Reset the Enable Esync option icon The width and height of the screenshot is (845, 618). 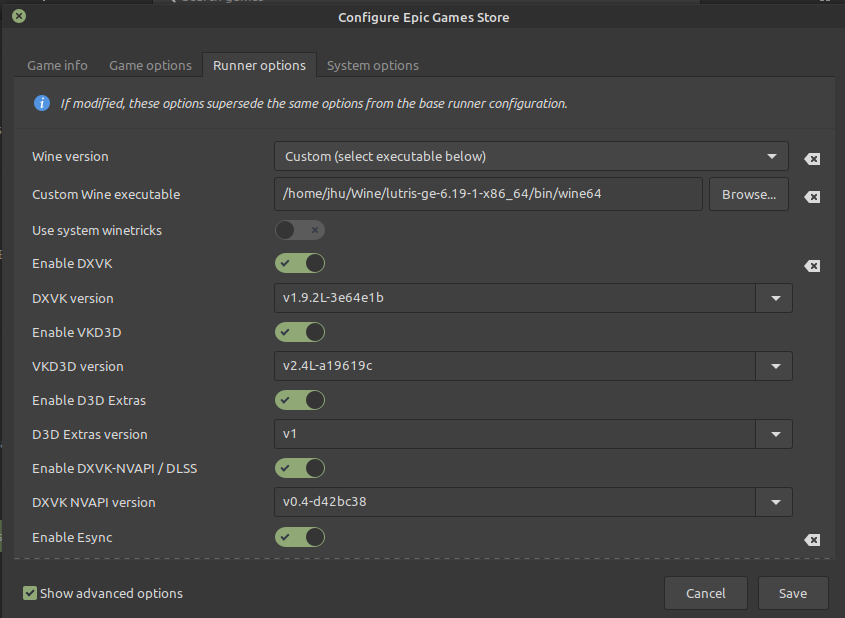coord(812,539)
